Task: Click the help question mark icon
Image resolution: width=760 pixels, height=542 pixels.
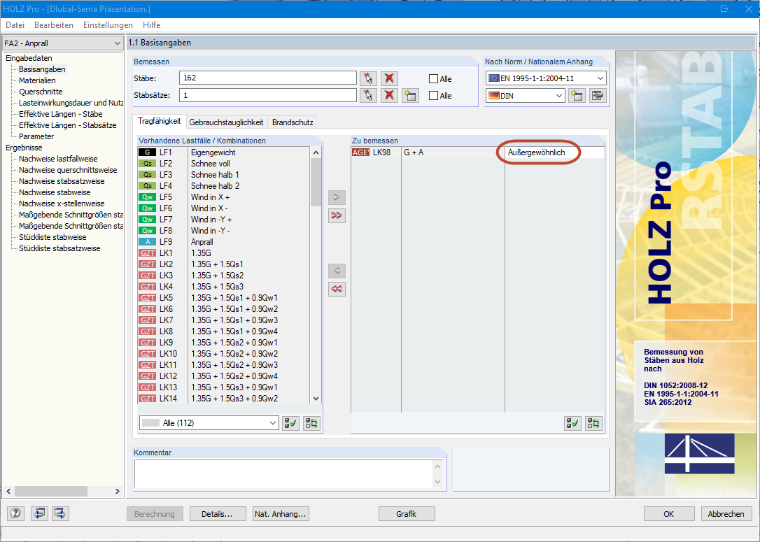Action: (15, 513)
